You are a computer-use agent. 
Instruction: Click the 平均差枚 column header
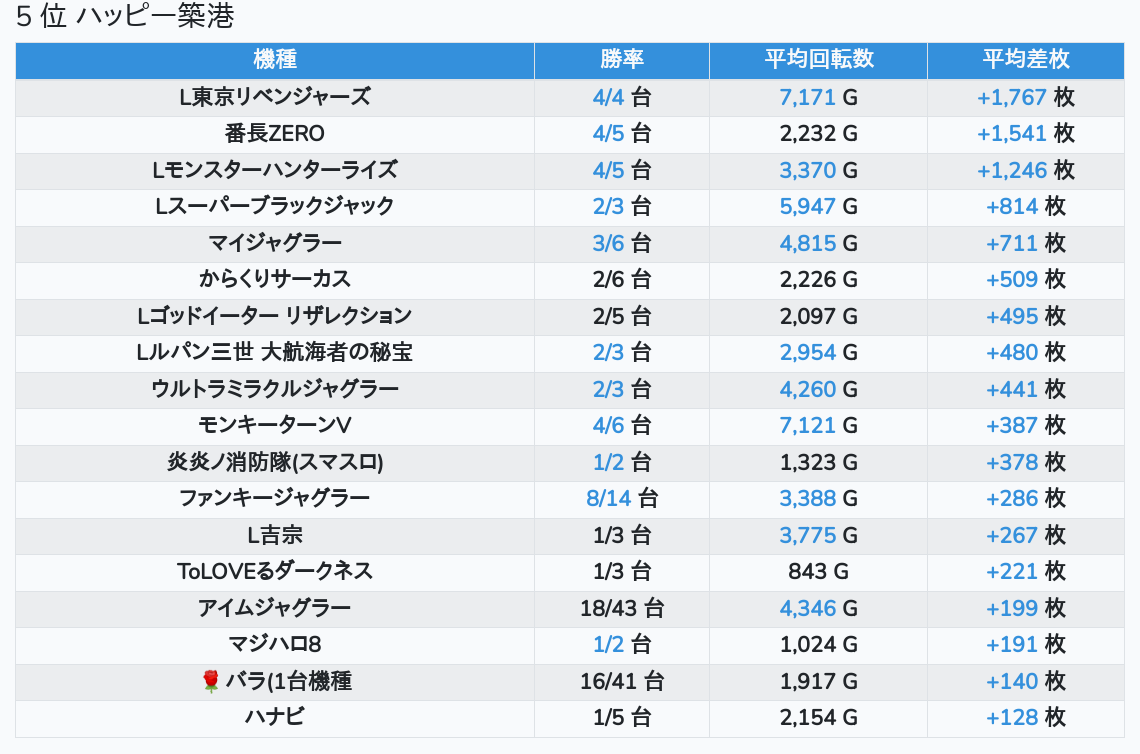1026,60
